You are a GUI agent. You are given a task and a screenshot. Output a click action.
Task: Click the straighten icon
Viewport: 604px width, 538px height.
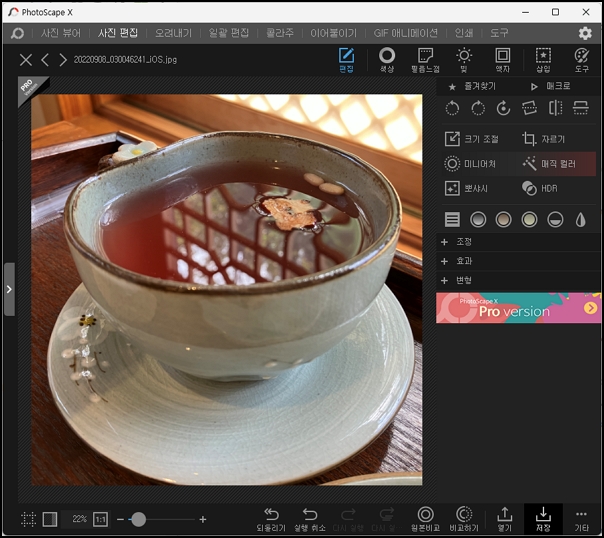coord(529,108)
